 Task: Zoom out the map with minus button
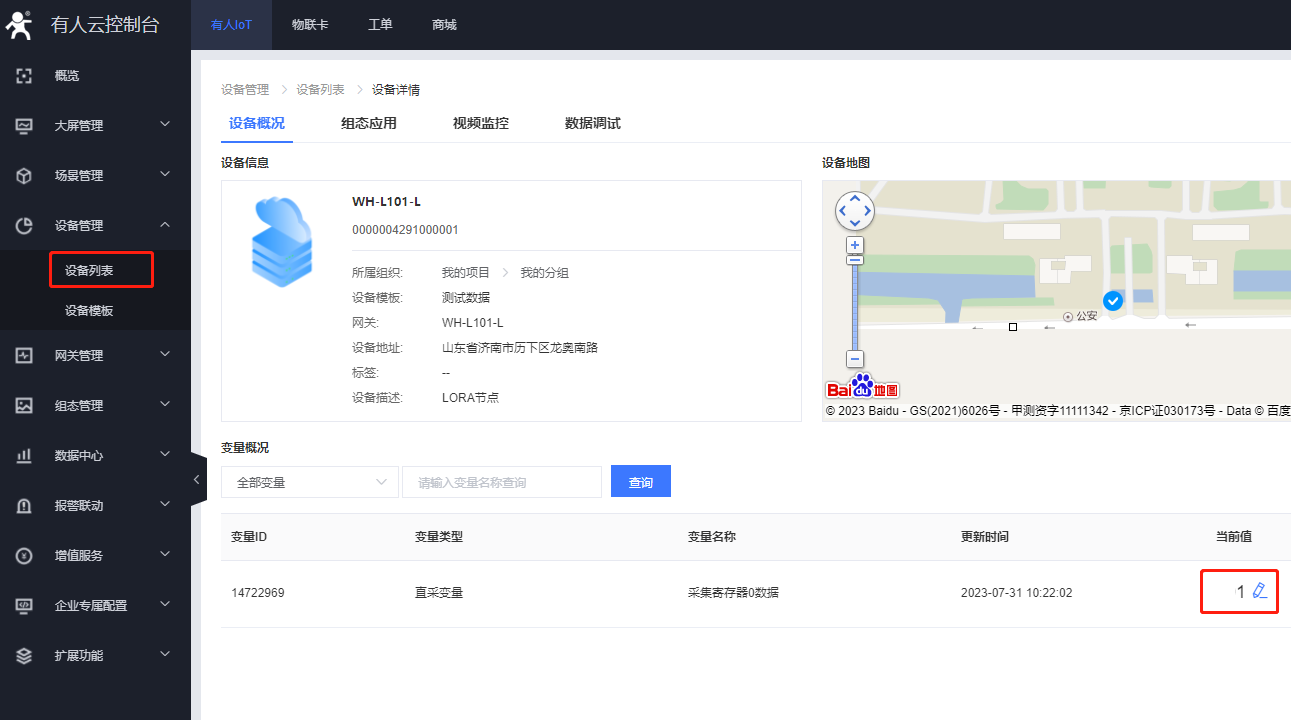point(854,359)
